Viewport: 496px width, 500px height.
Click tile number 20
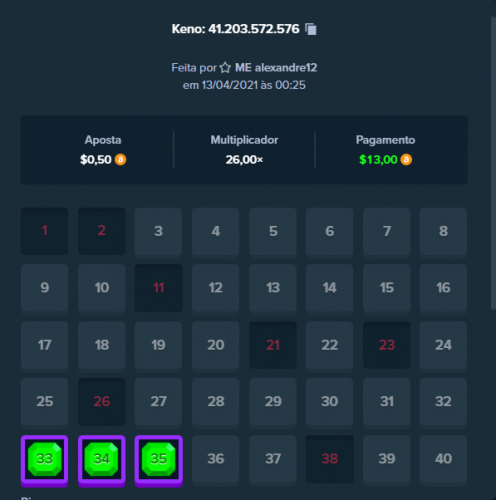(x=216, y=345)
